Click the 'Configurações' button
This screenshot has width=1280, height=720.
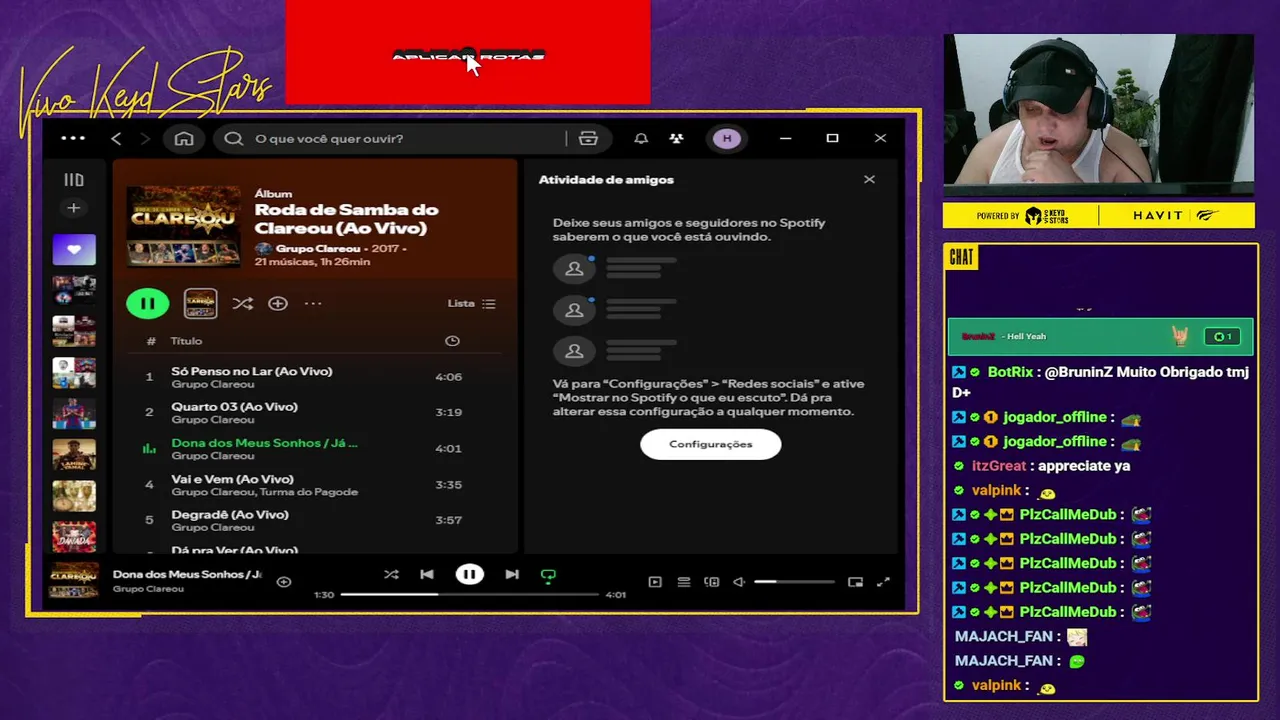711,444
